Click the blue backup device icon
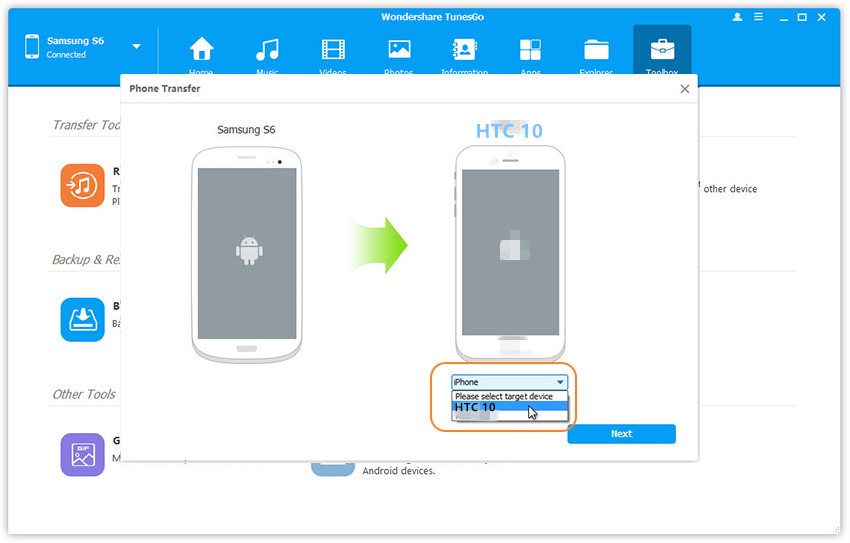This screenshot has width=850, height=543. (x=82, y=320)
